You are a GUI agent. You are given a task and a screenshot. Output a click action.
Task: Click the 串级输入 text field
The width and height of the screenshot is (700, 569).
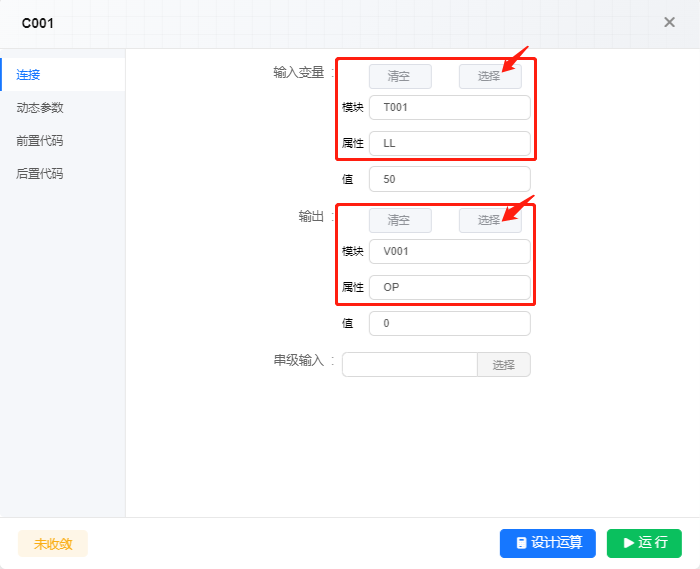click(410, 365)
